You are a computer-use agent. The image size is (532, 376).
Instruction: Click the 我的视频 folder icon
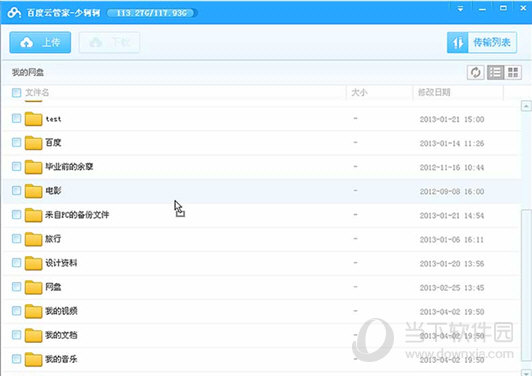pos(33,312)
